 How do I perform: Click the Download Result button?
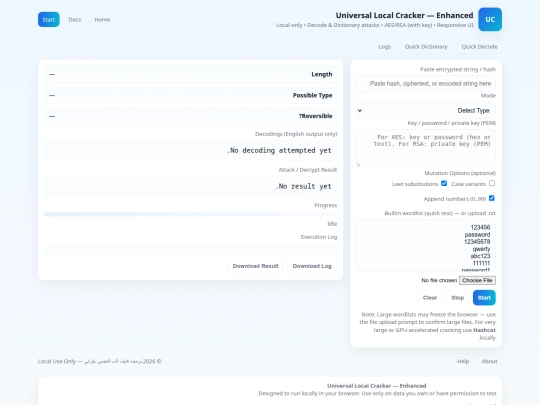coord(256,266)
